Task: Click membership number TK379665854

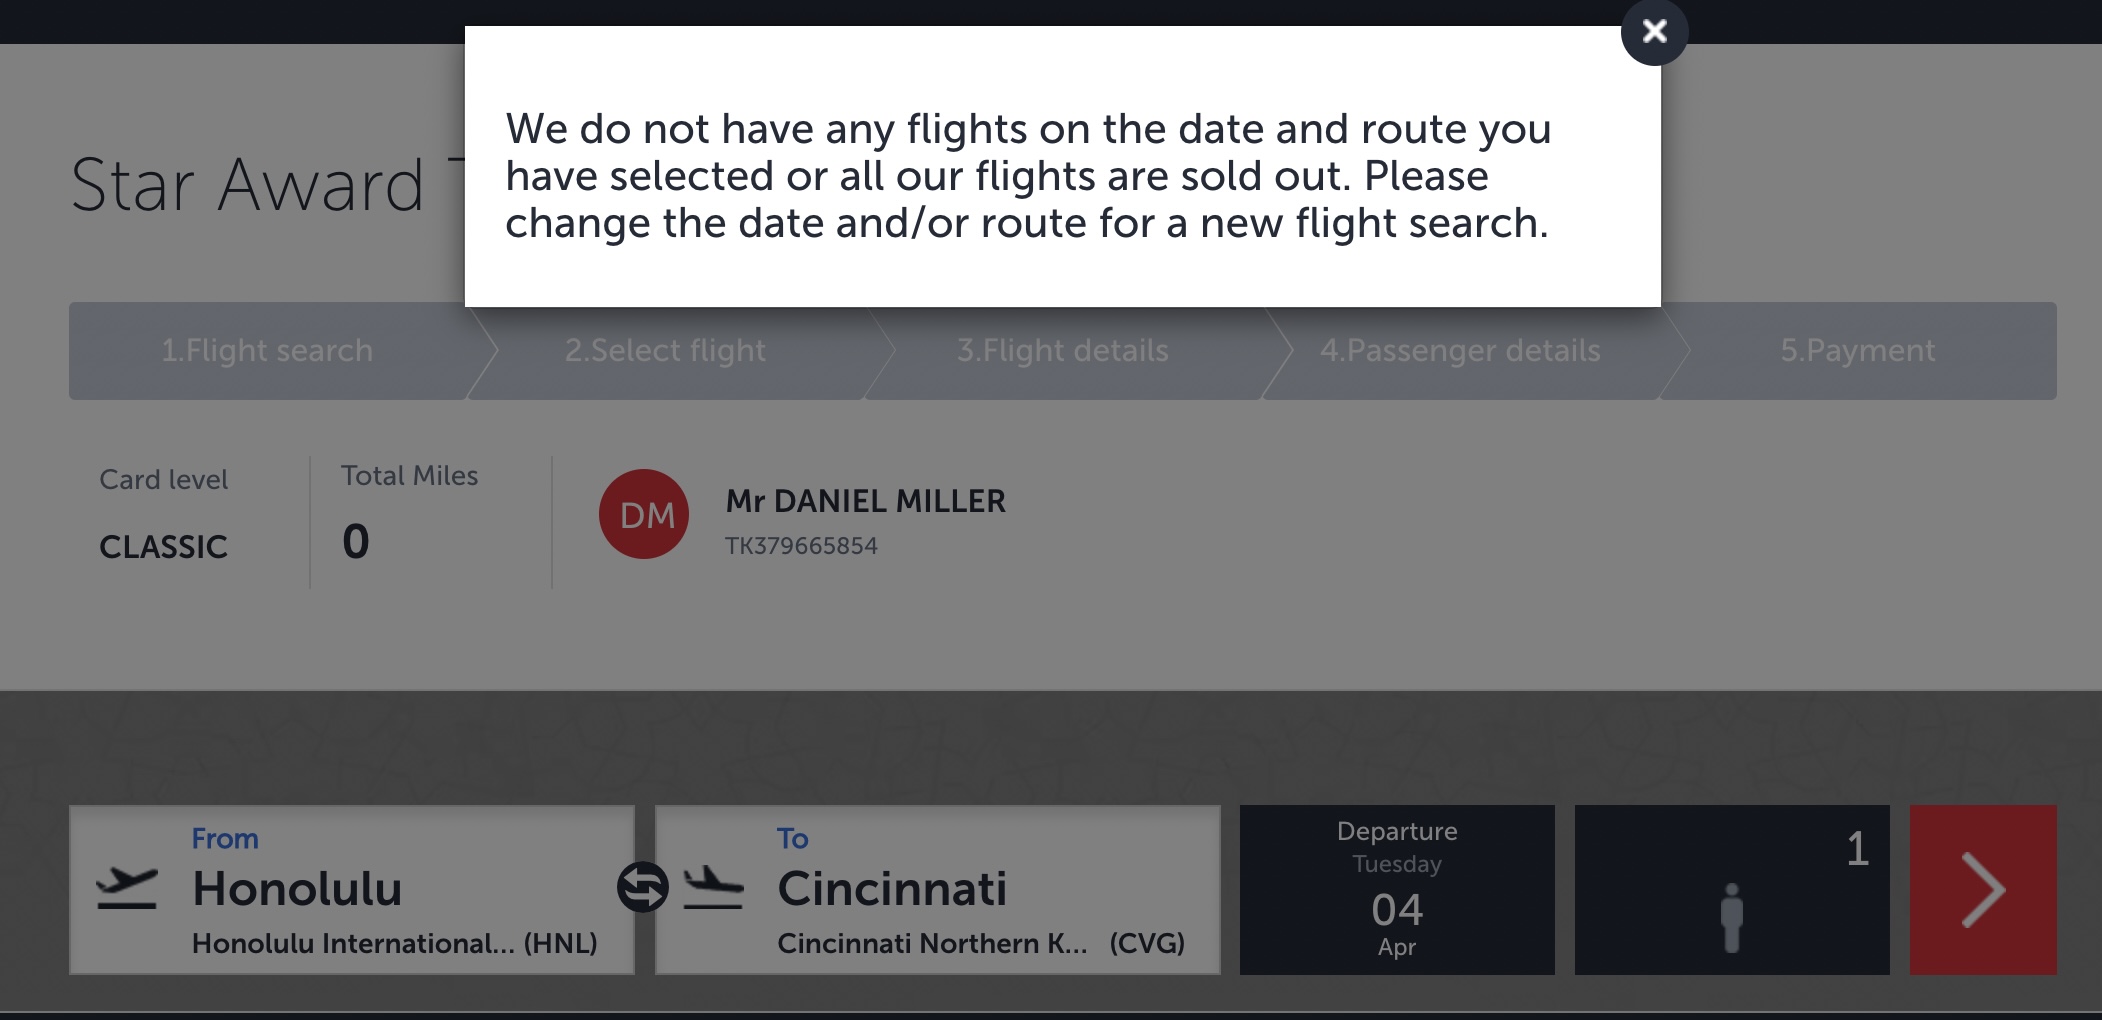Action: point(801,546)
